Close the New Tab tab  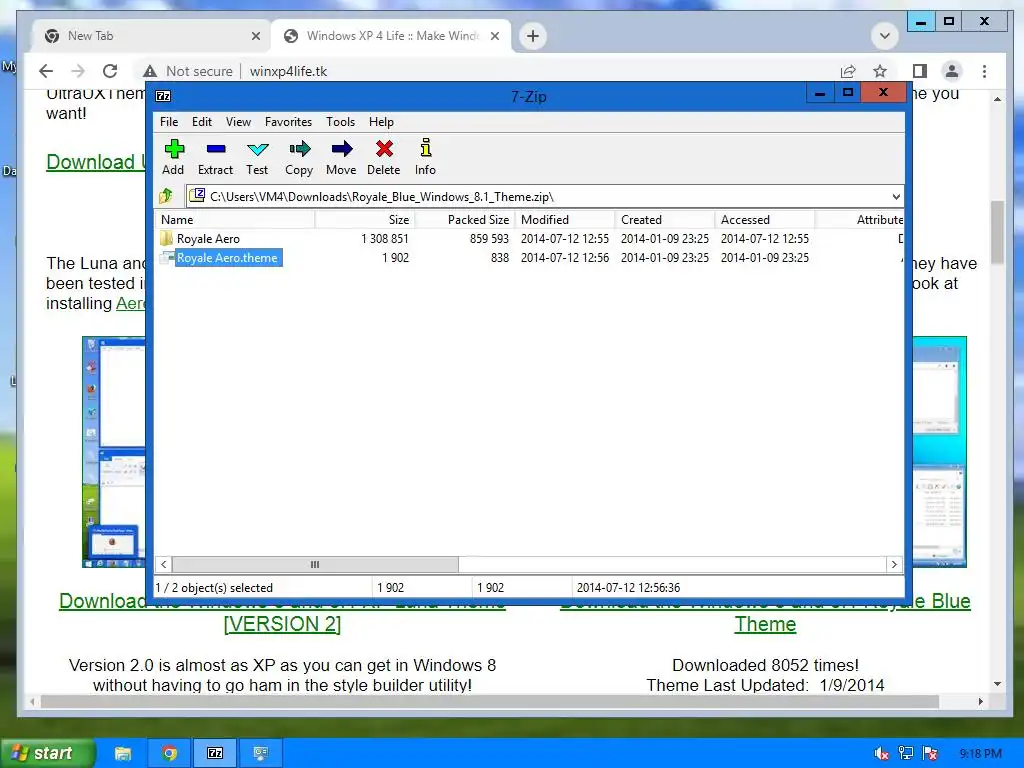(x=256, y=36)
